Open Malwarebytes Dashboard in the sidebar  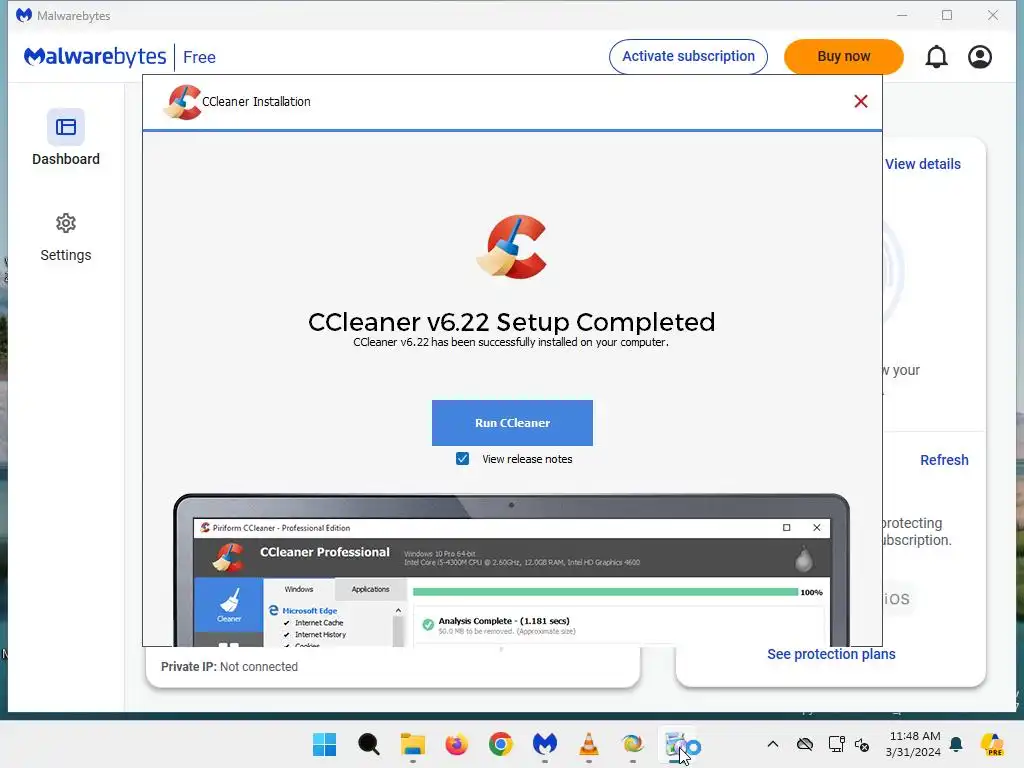pyautogui.click(x=66, y=137)
